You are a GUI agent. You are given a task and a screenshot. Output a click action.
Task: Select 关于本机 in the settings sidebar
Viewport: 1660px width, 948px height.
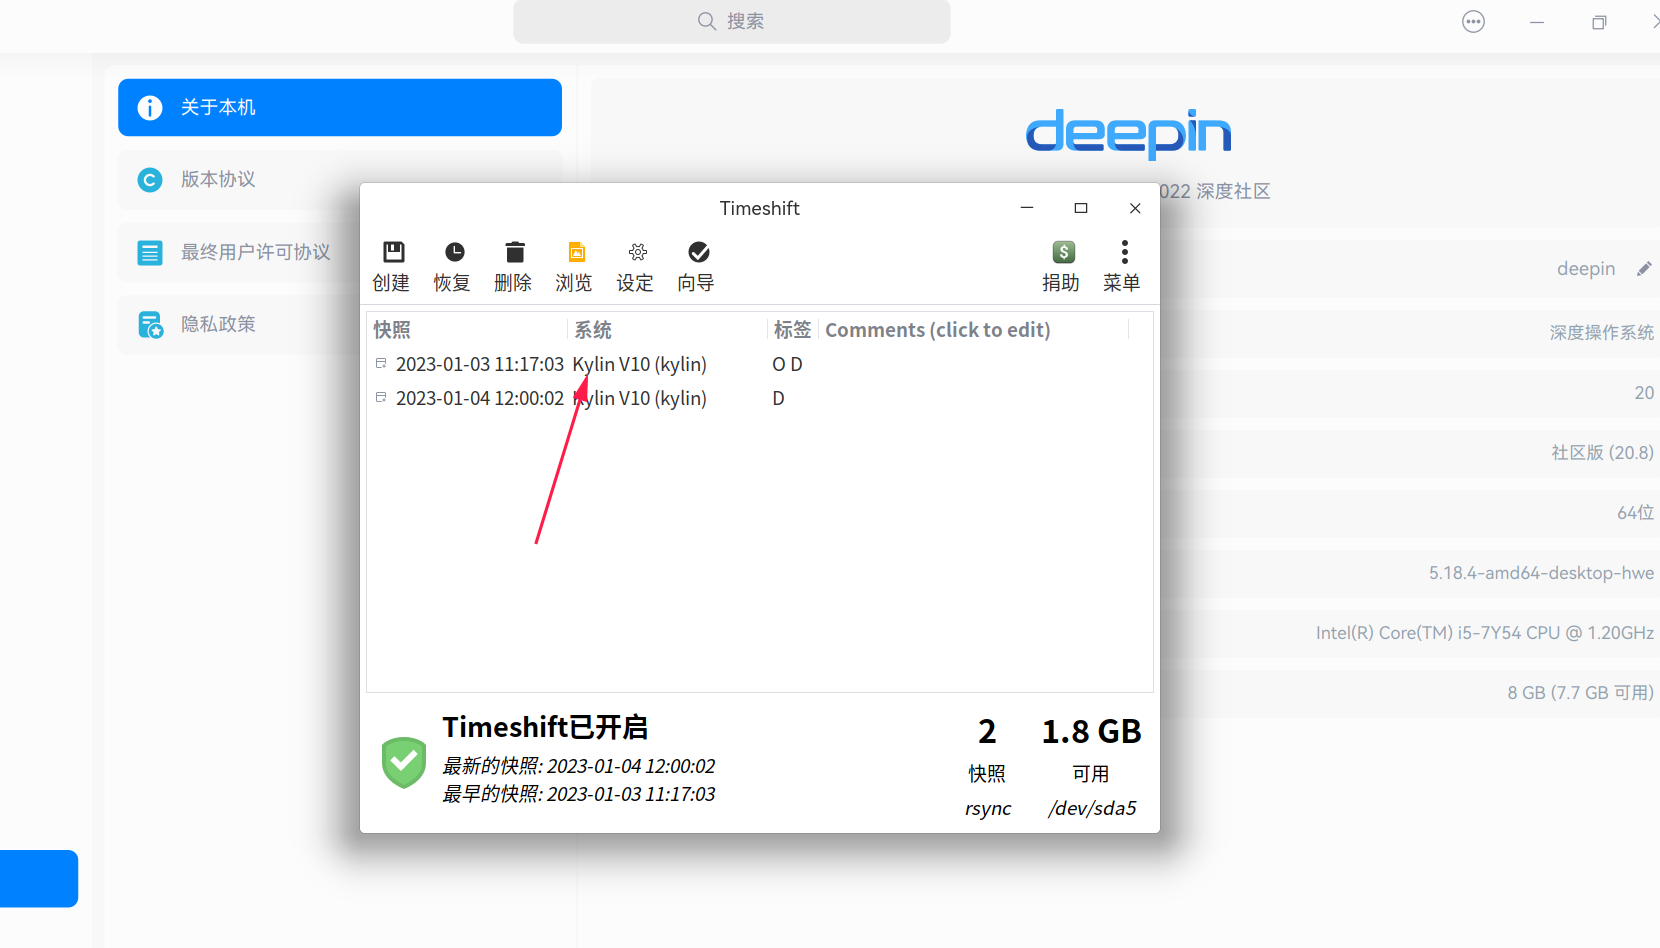340,107
